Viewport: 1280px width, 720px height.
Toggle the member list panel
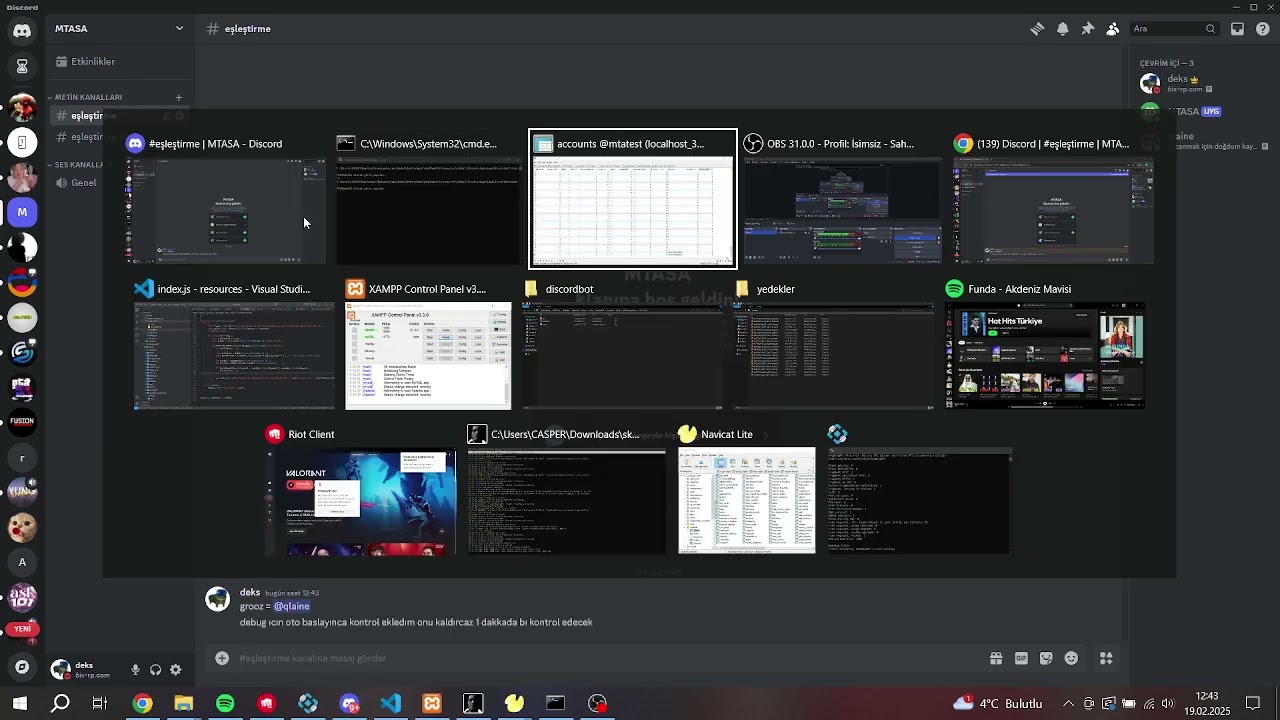1112,29
